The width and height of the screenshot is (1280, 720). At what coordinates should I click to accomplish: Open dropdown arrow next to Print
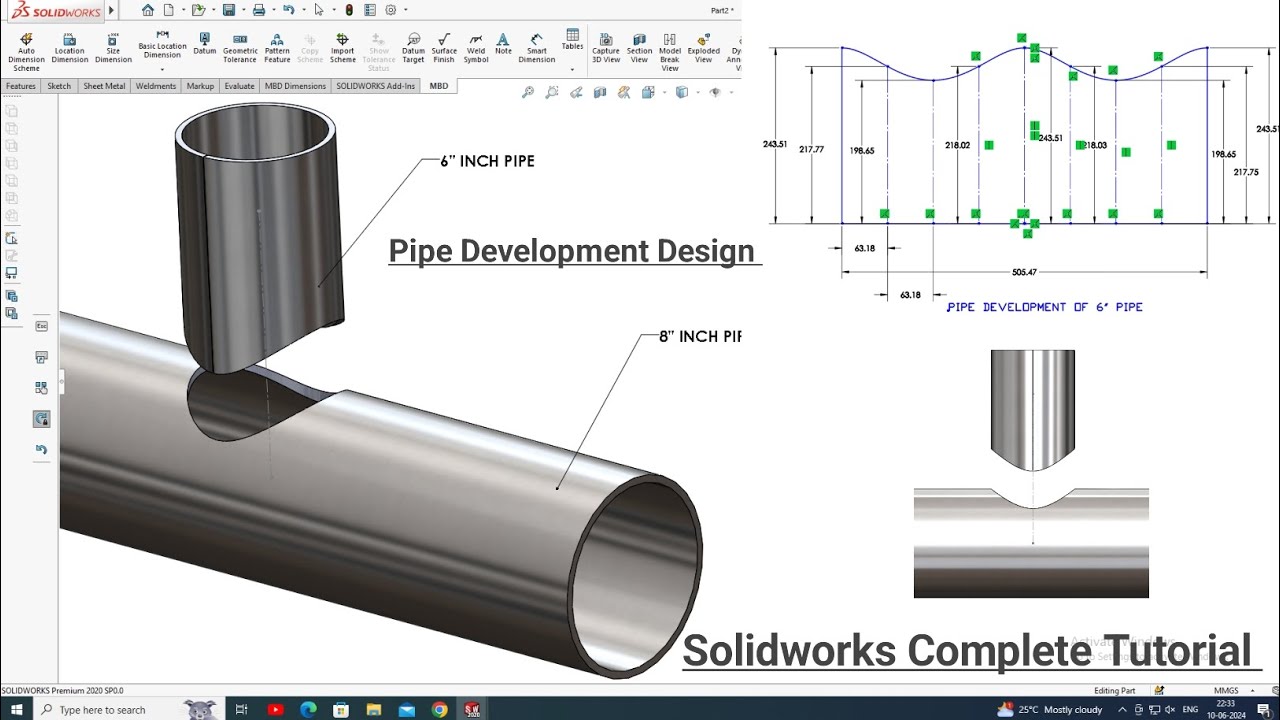pos(274,10)
